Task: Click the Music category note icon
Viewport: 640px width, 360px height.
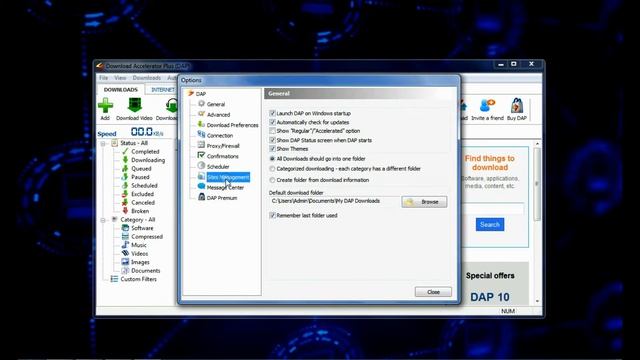Action: (x=125, y=245)
